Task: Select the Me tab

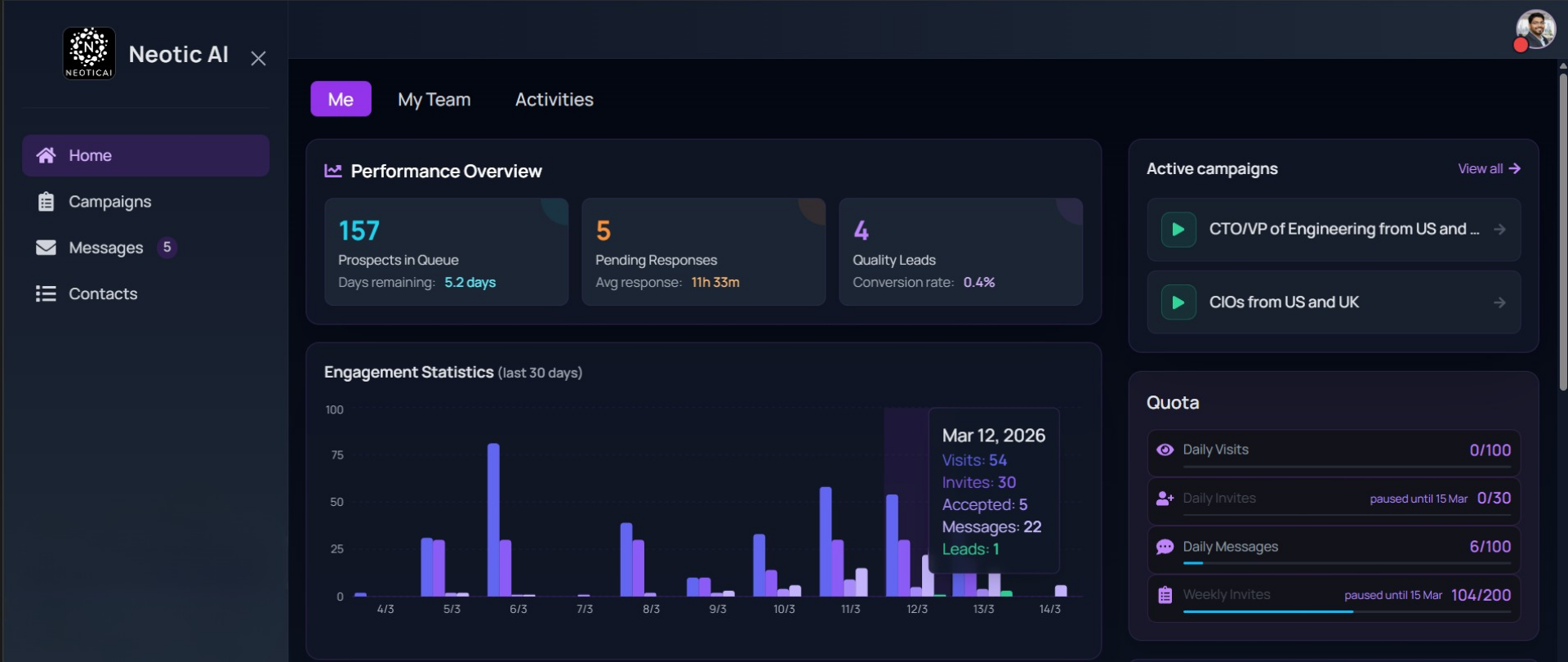Action: (x=341, y=99)
